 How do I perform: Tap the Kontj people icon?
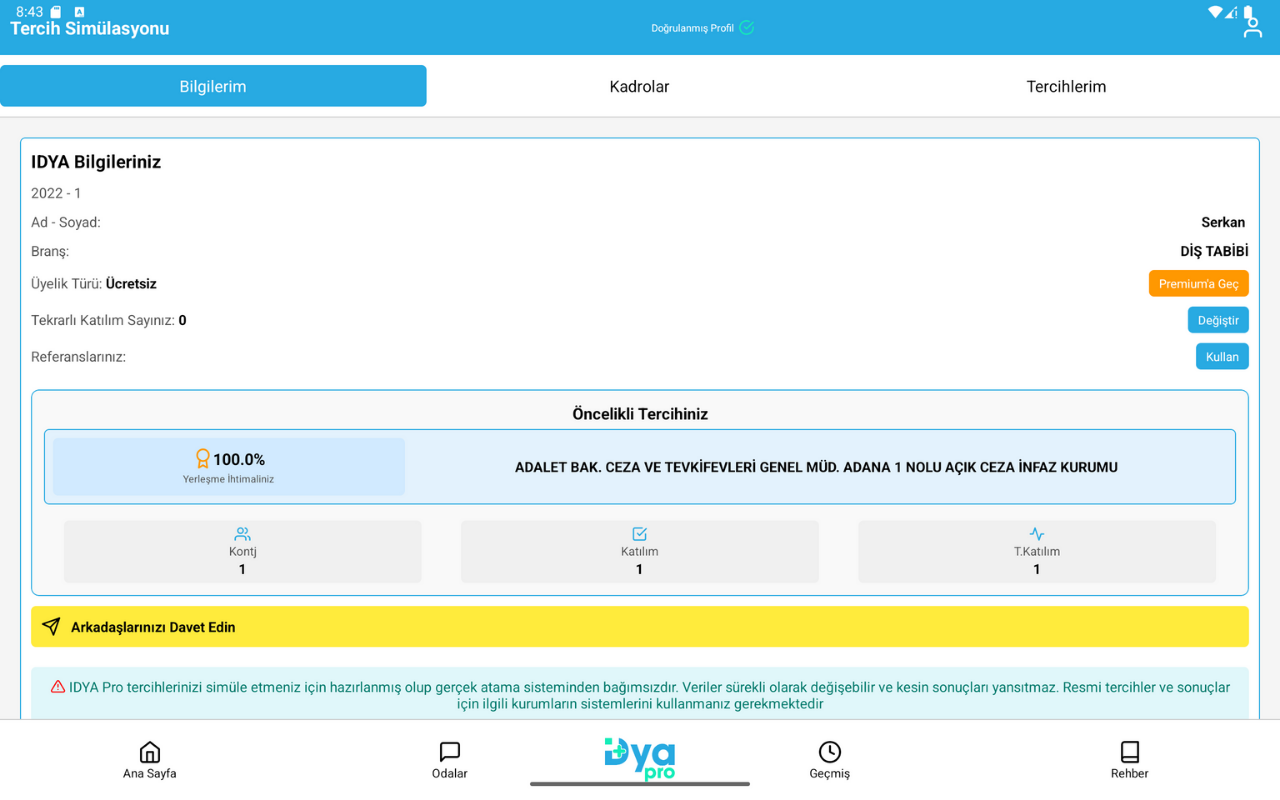(x=243, y=534)
